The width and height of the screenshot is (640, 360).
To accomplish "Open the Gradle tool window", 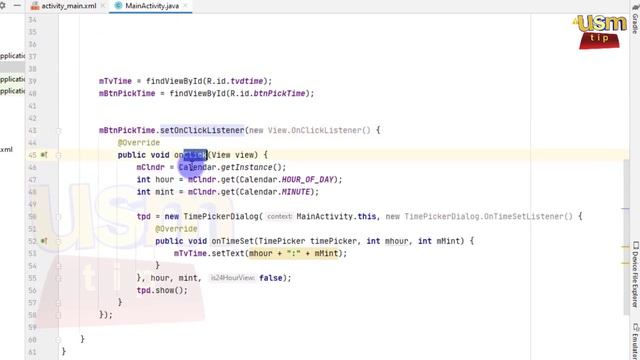I will [x=635, y=18].
